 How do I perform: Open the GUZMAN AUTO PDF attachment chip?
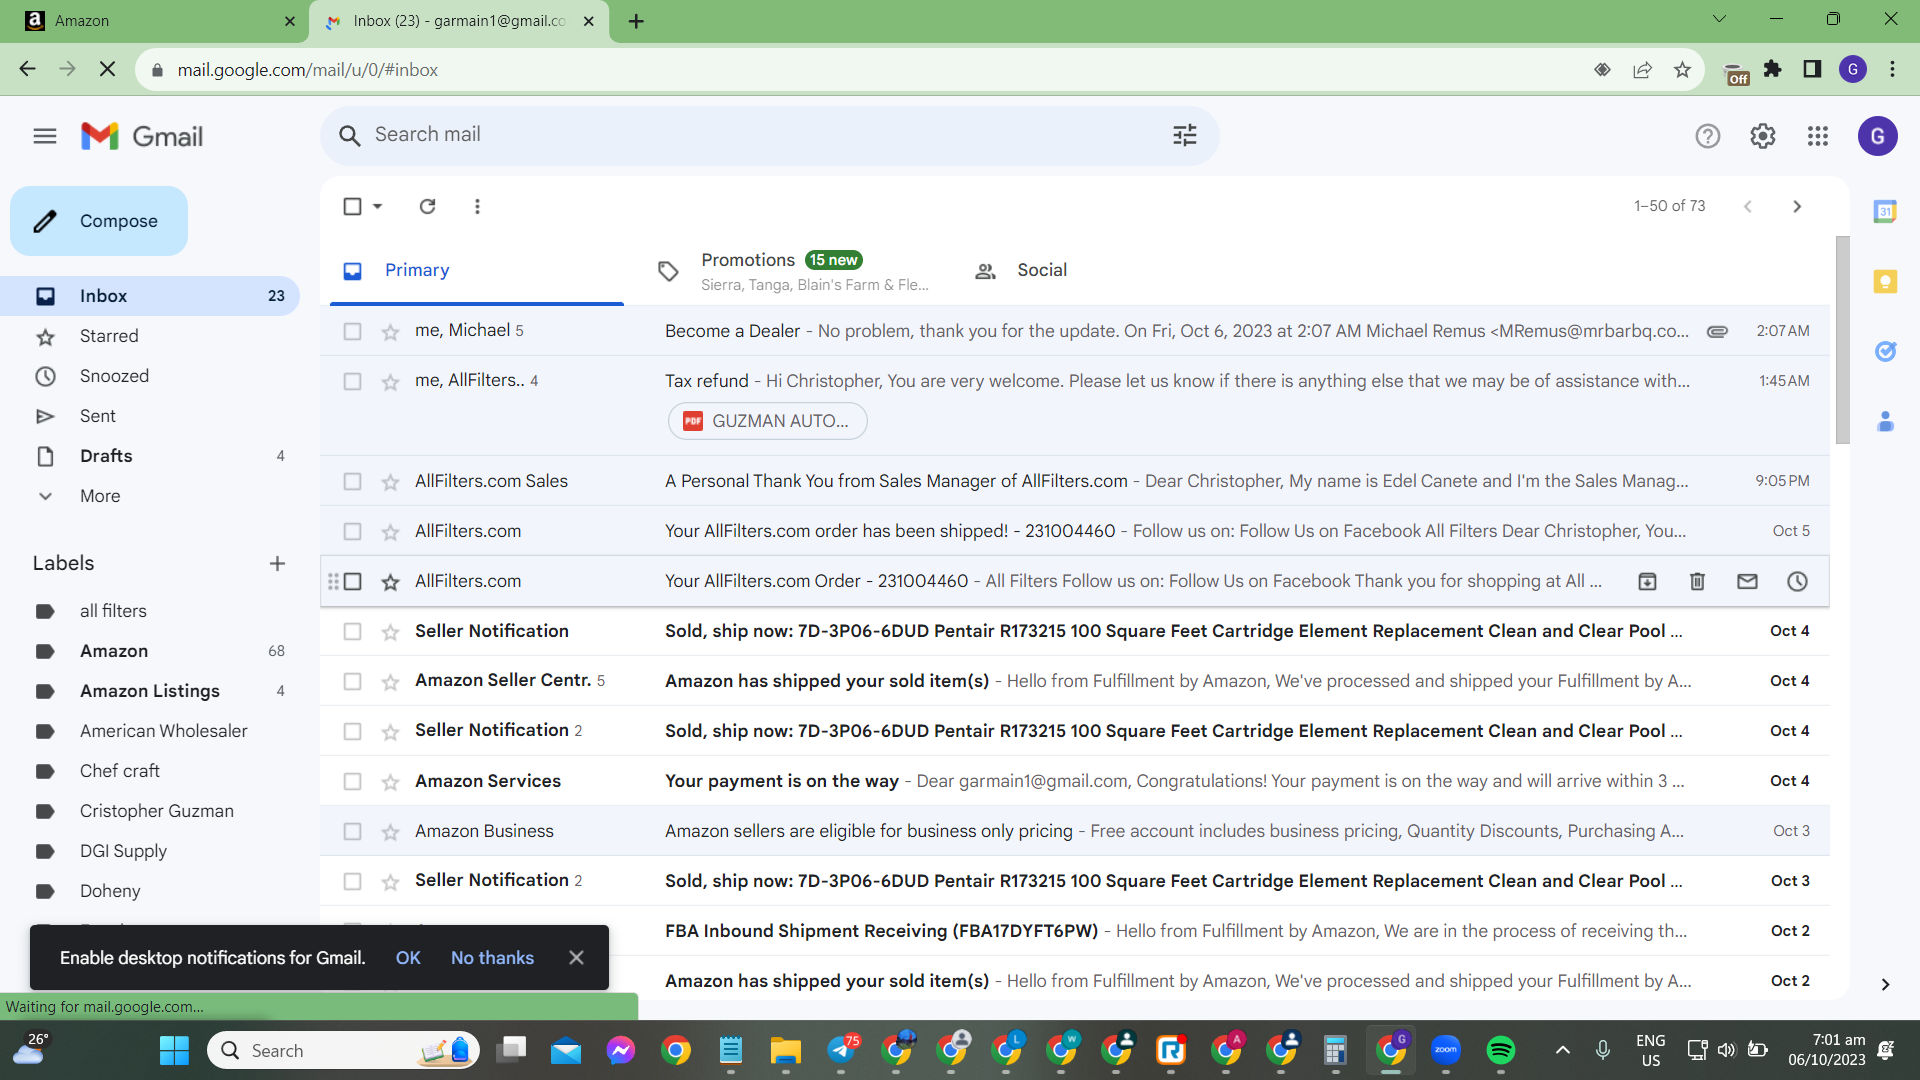click(767, 421)
